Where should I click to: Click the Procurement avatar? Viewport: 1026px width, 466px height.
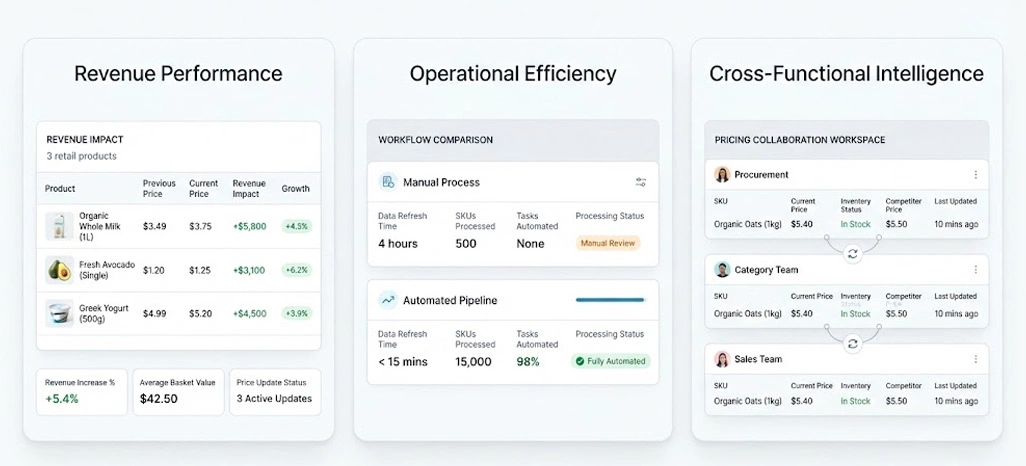coord(722,175)
